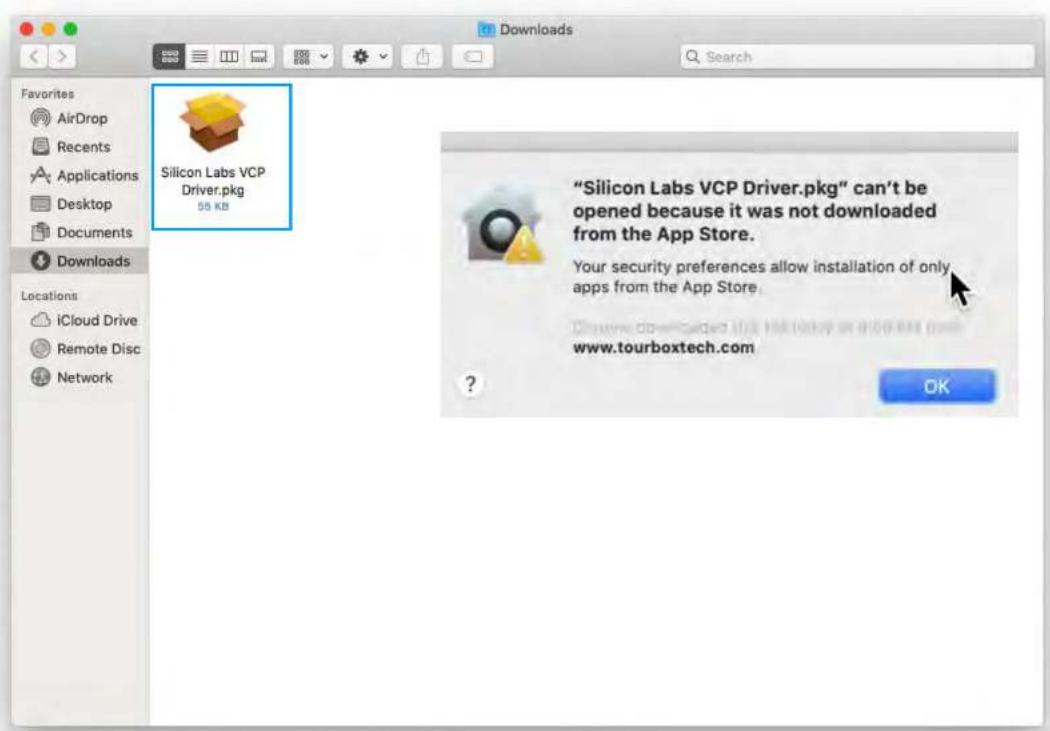Click the Network globe icon
This screenshot has height=731, width=1050.
[41, 378]
